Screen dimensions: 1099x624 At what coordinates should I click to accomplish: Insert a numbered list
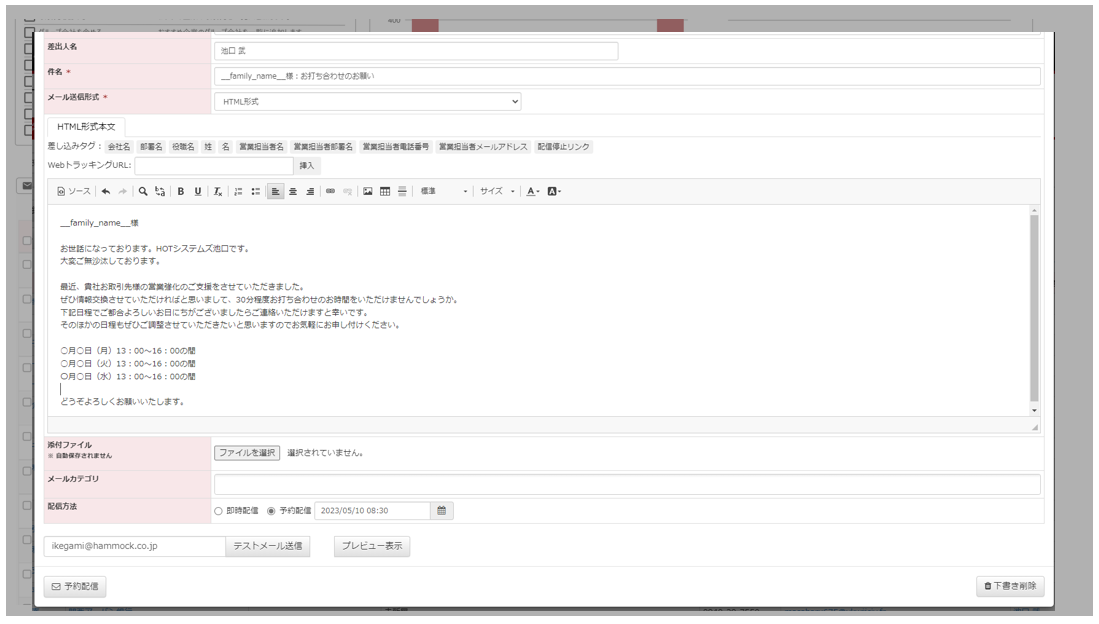coord(238,191)
